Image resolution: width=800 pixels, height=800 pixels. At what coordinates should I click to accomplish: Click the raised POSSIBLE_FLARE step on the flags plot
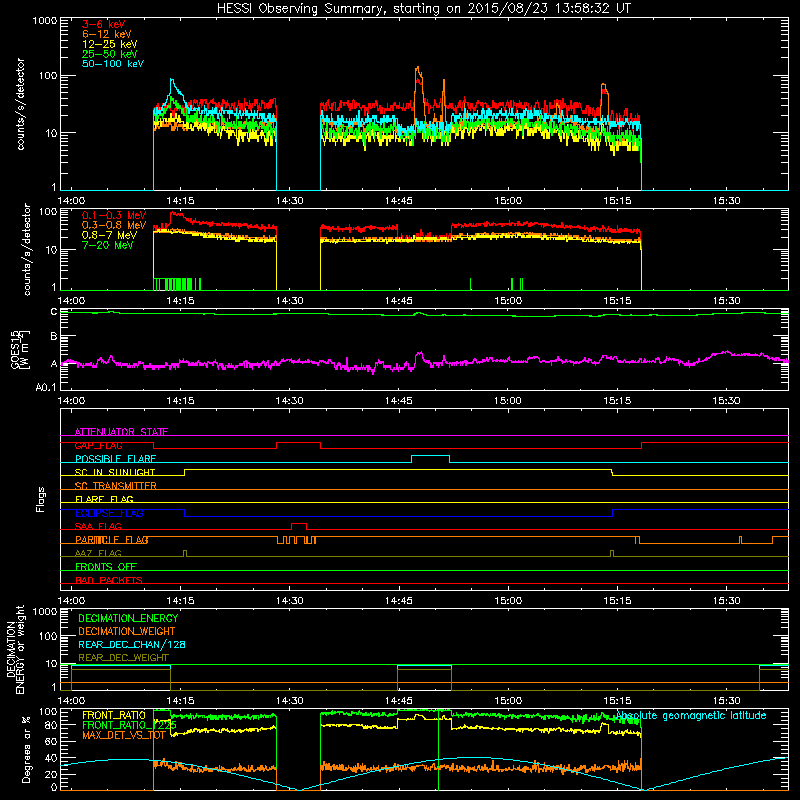(430, 456)
